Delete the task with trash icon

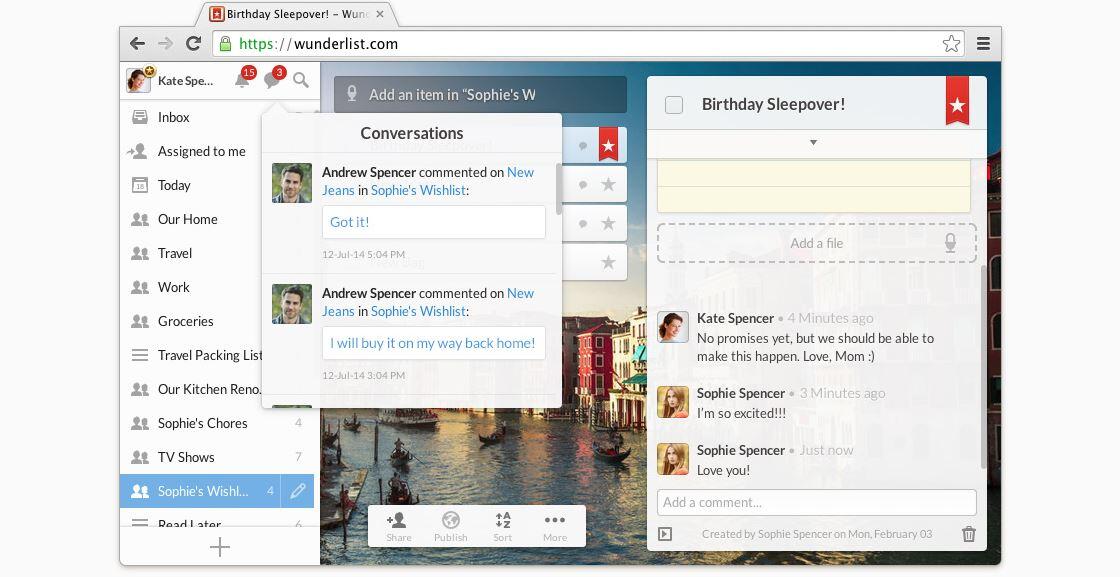(x=969, y=533)
